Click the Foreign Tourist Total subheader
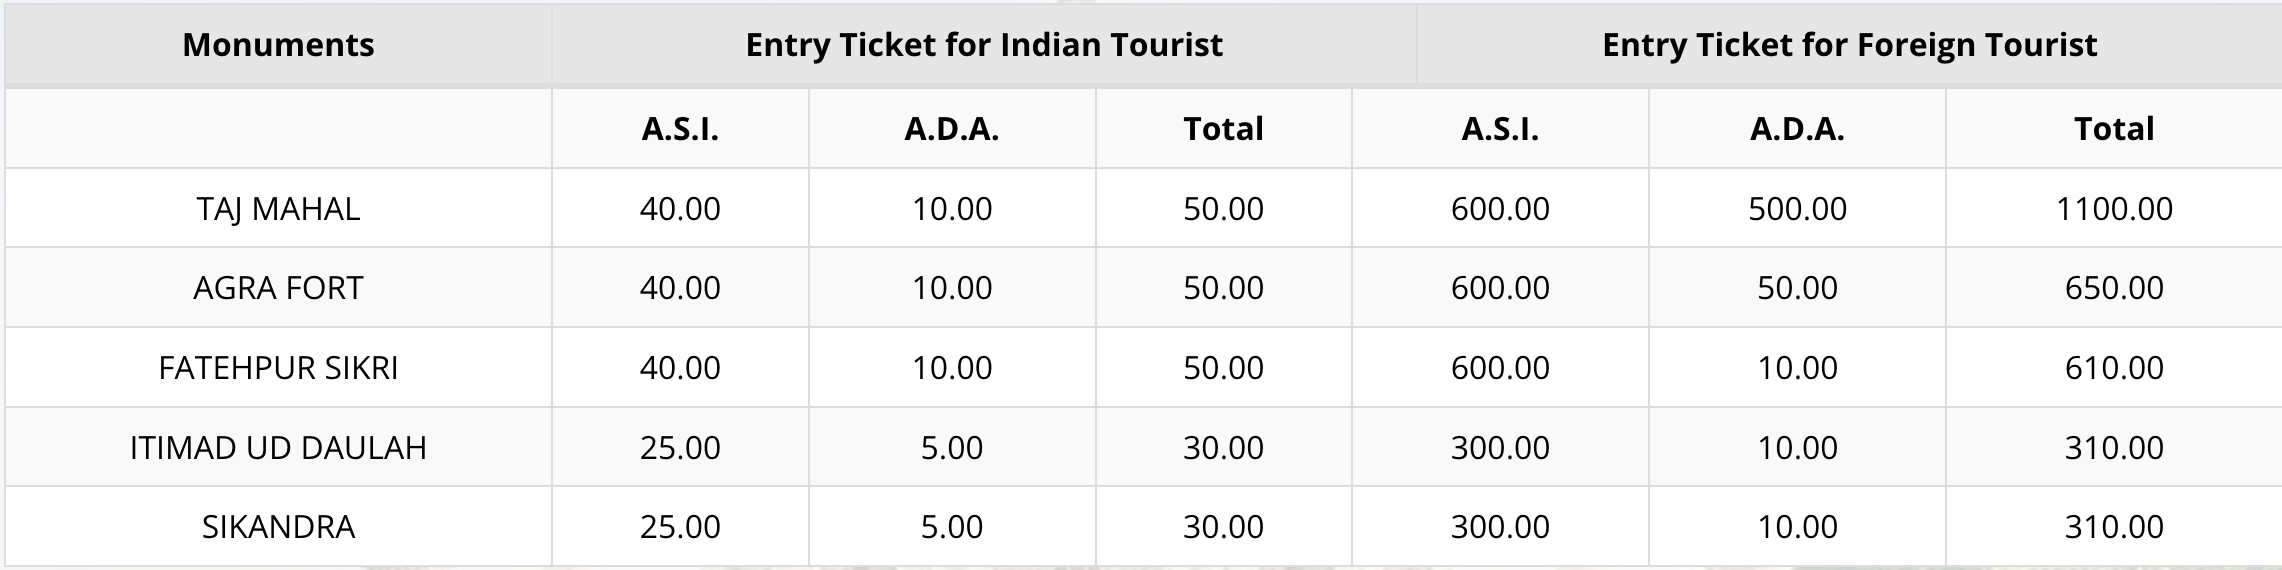The width and height of the screenshot is (2282, 570). (2114, 128)
